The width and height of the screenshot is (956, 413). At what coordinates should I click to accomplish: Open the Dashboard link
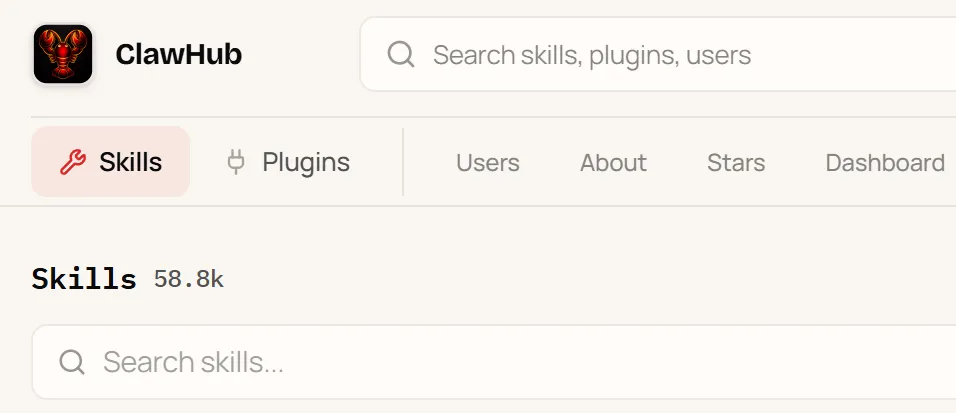(x=885, y=163)
